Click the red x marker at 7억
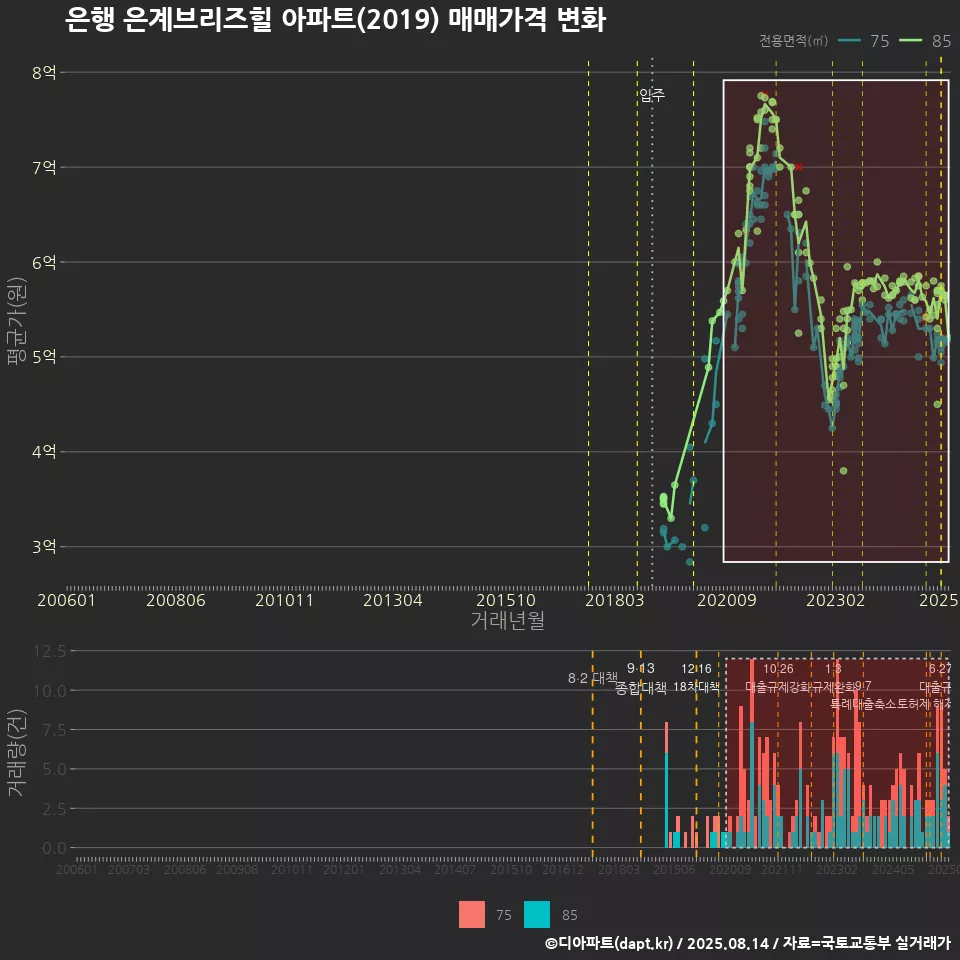The width and height of the screenshot is (960, 960). [x=798, y=167]
